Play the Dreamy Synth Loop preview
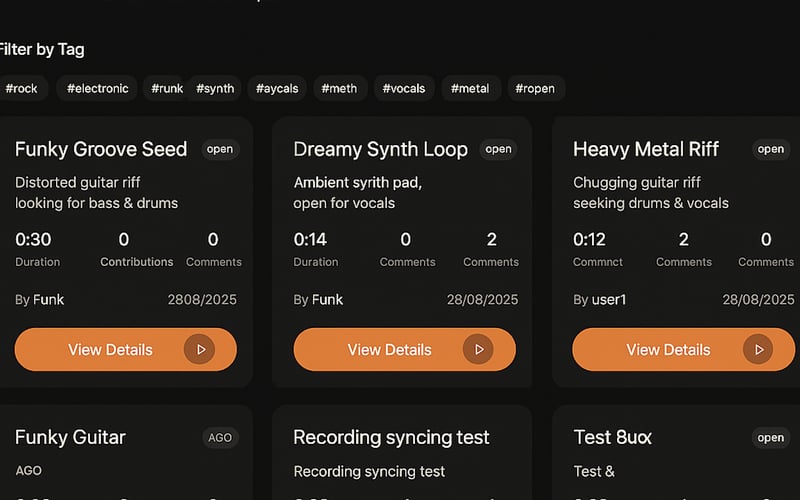 [478, 349]
